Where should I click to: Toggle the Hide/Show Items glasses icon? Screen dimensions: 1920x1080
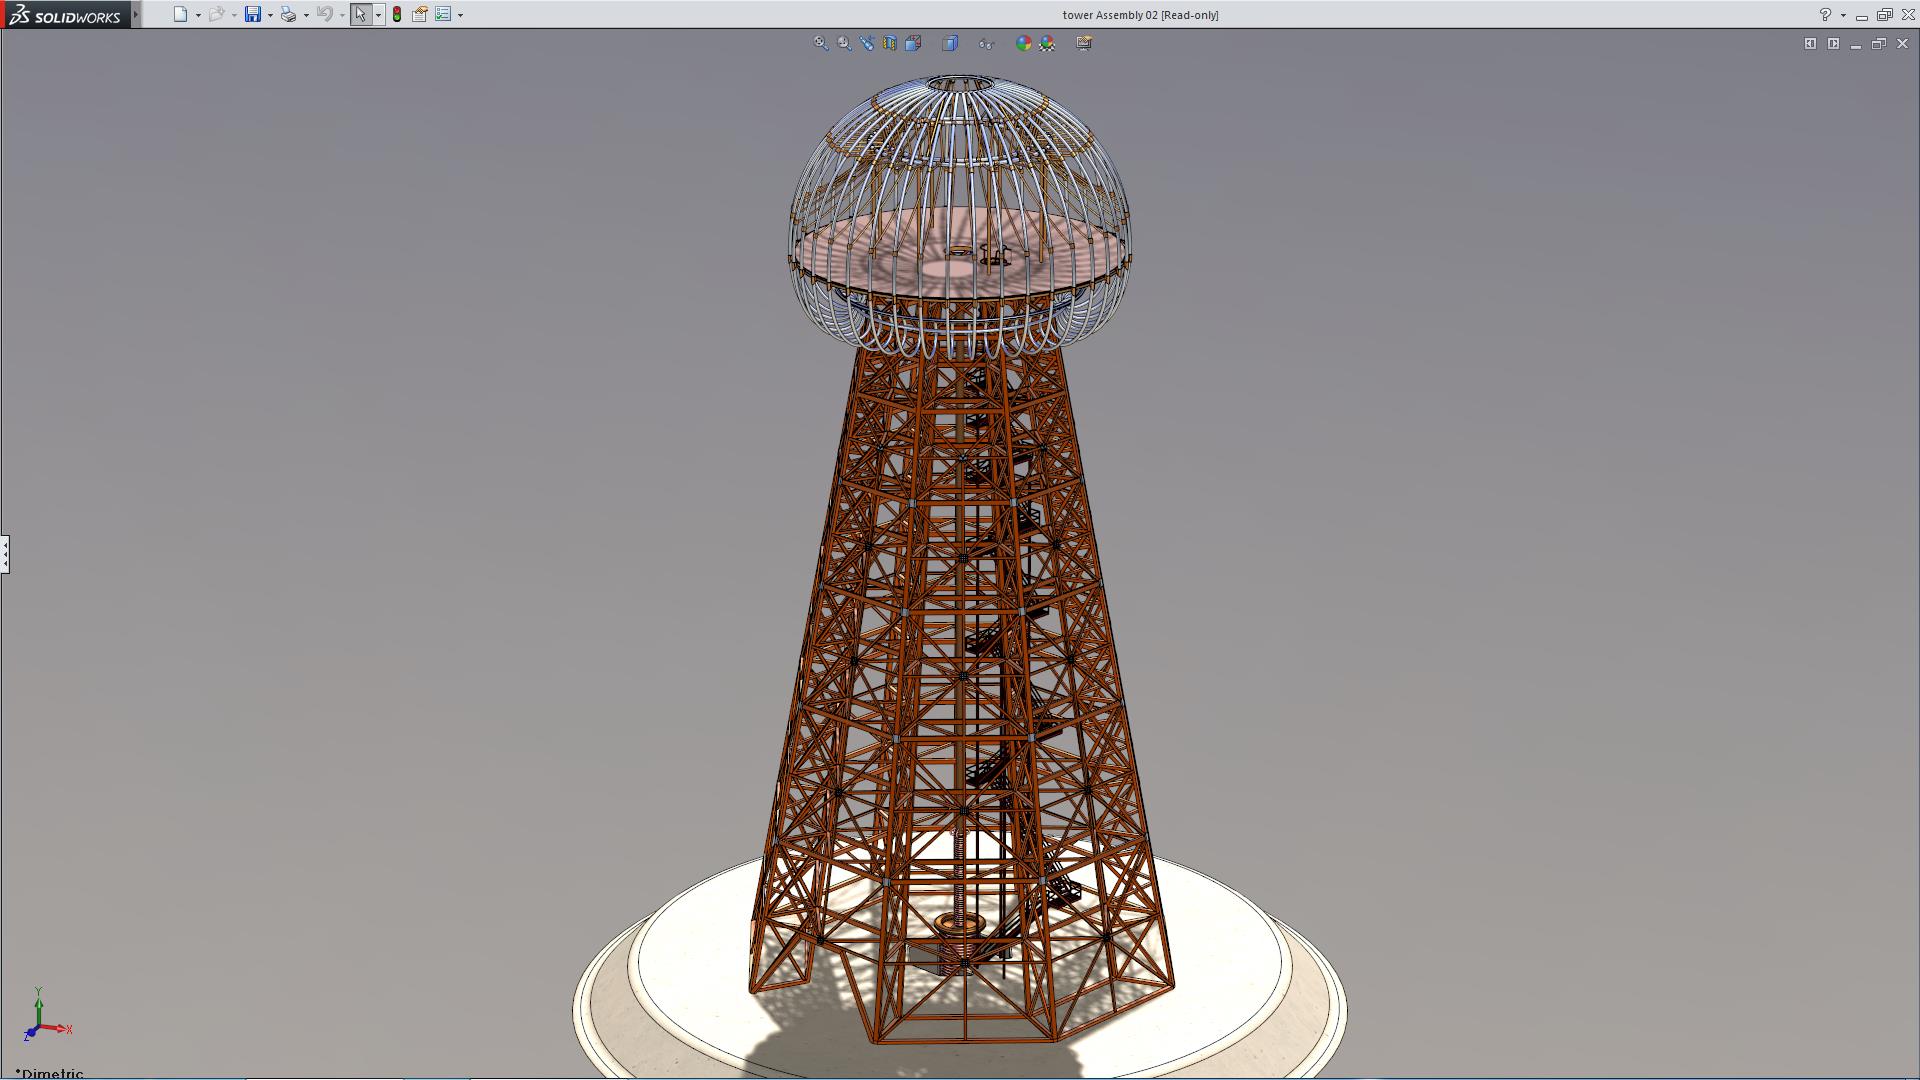(986, 43)
